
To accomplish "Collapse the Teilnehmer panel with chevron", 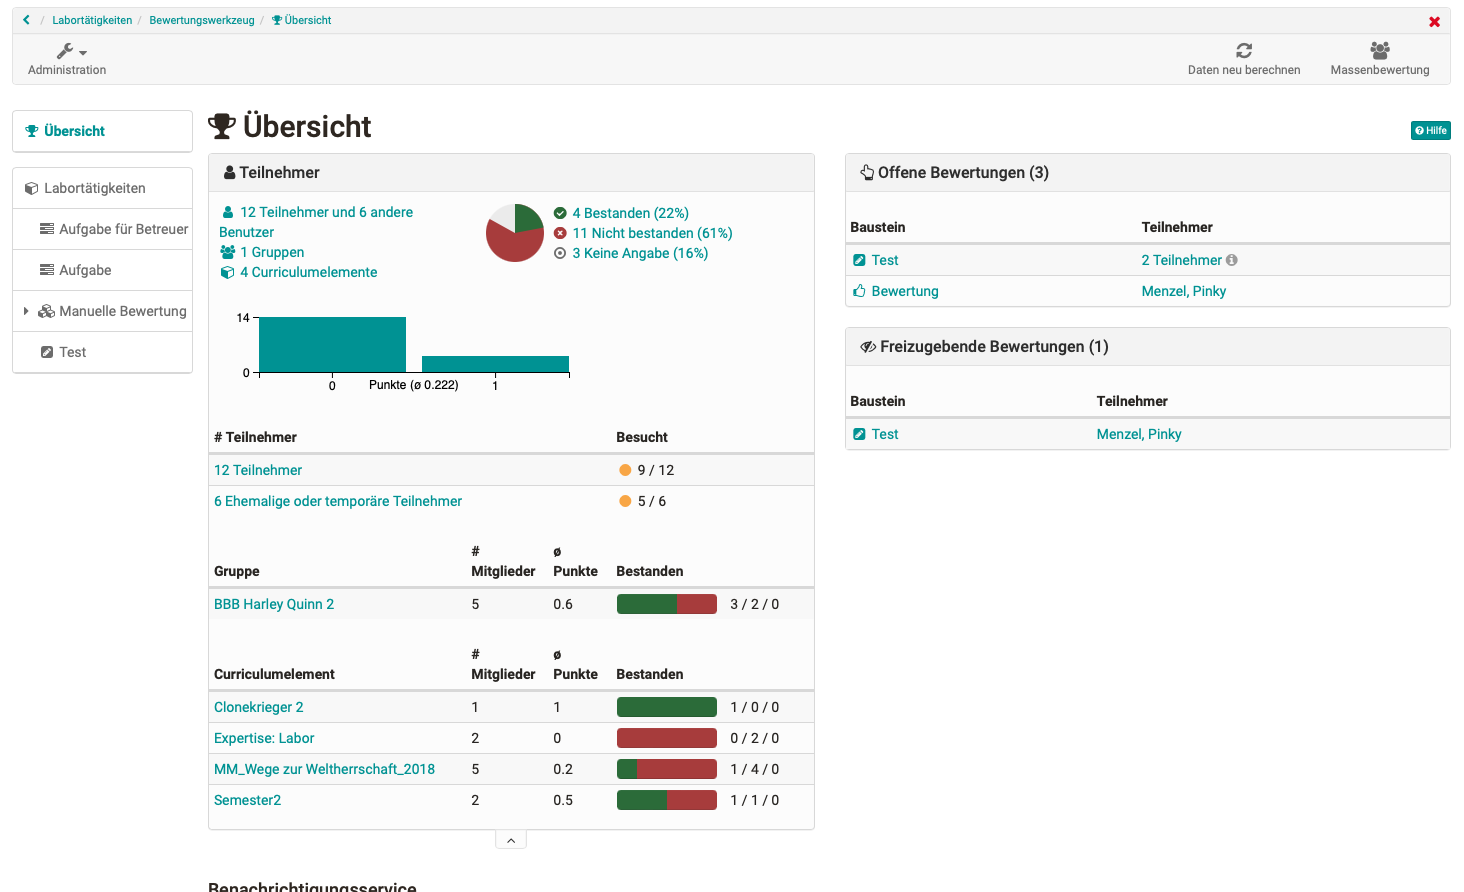I will tap(510, 841).
